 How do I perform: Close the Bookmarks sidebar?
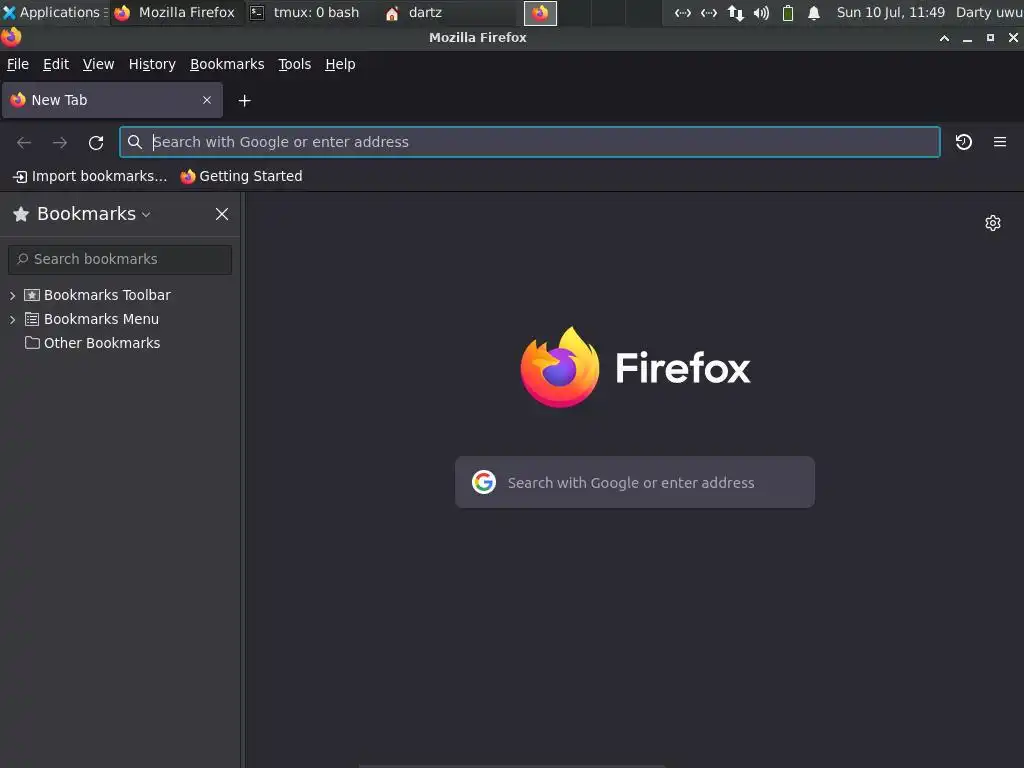(x=222, y=214)
